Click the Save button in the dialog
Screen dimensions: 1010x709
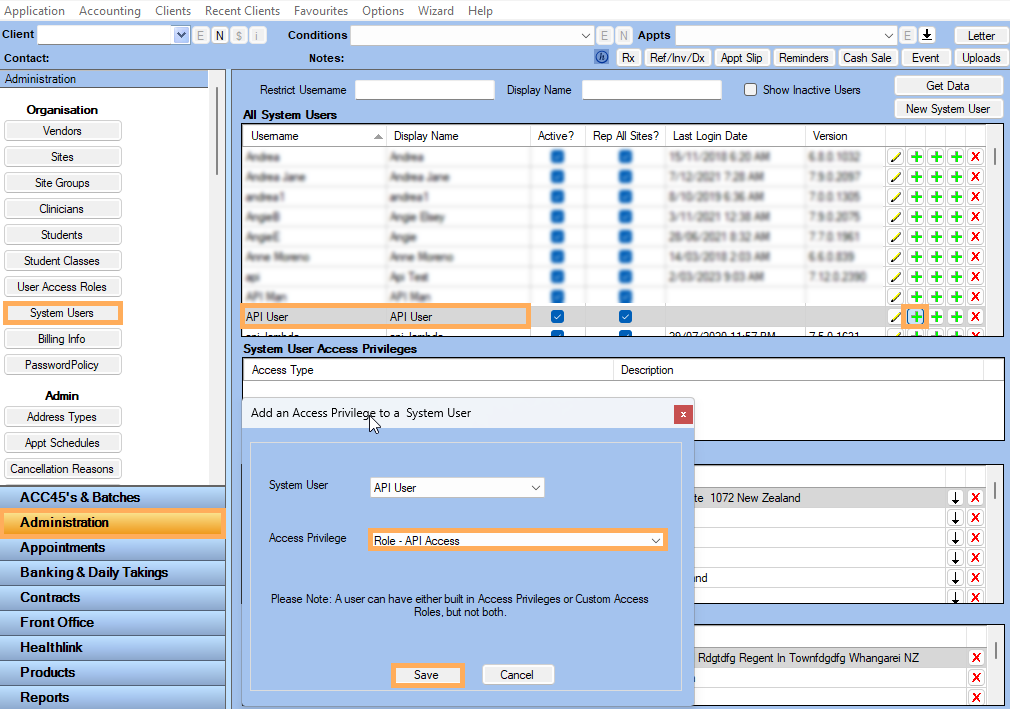coord(426,675)
